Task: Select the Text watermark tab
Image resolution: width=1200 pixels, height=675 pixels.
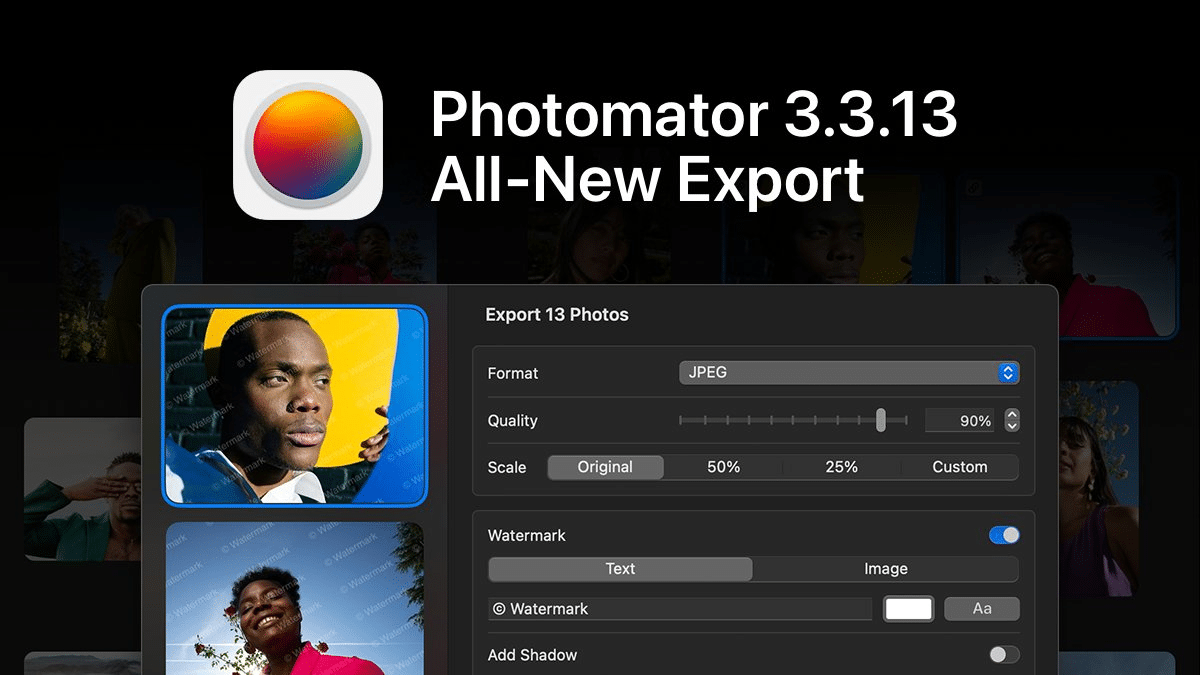Action: [620, 568]
